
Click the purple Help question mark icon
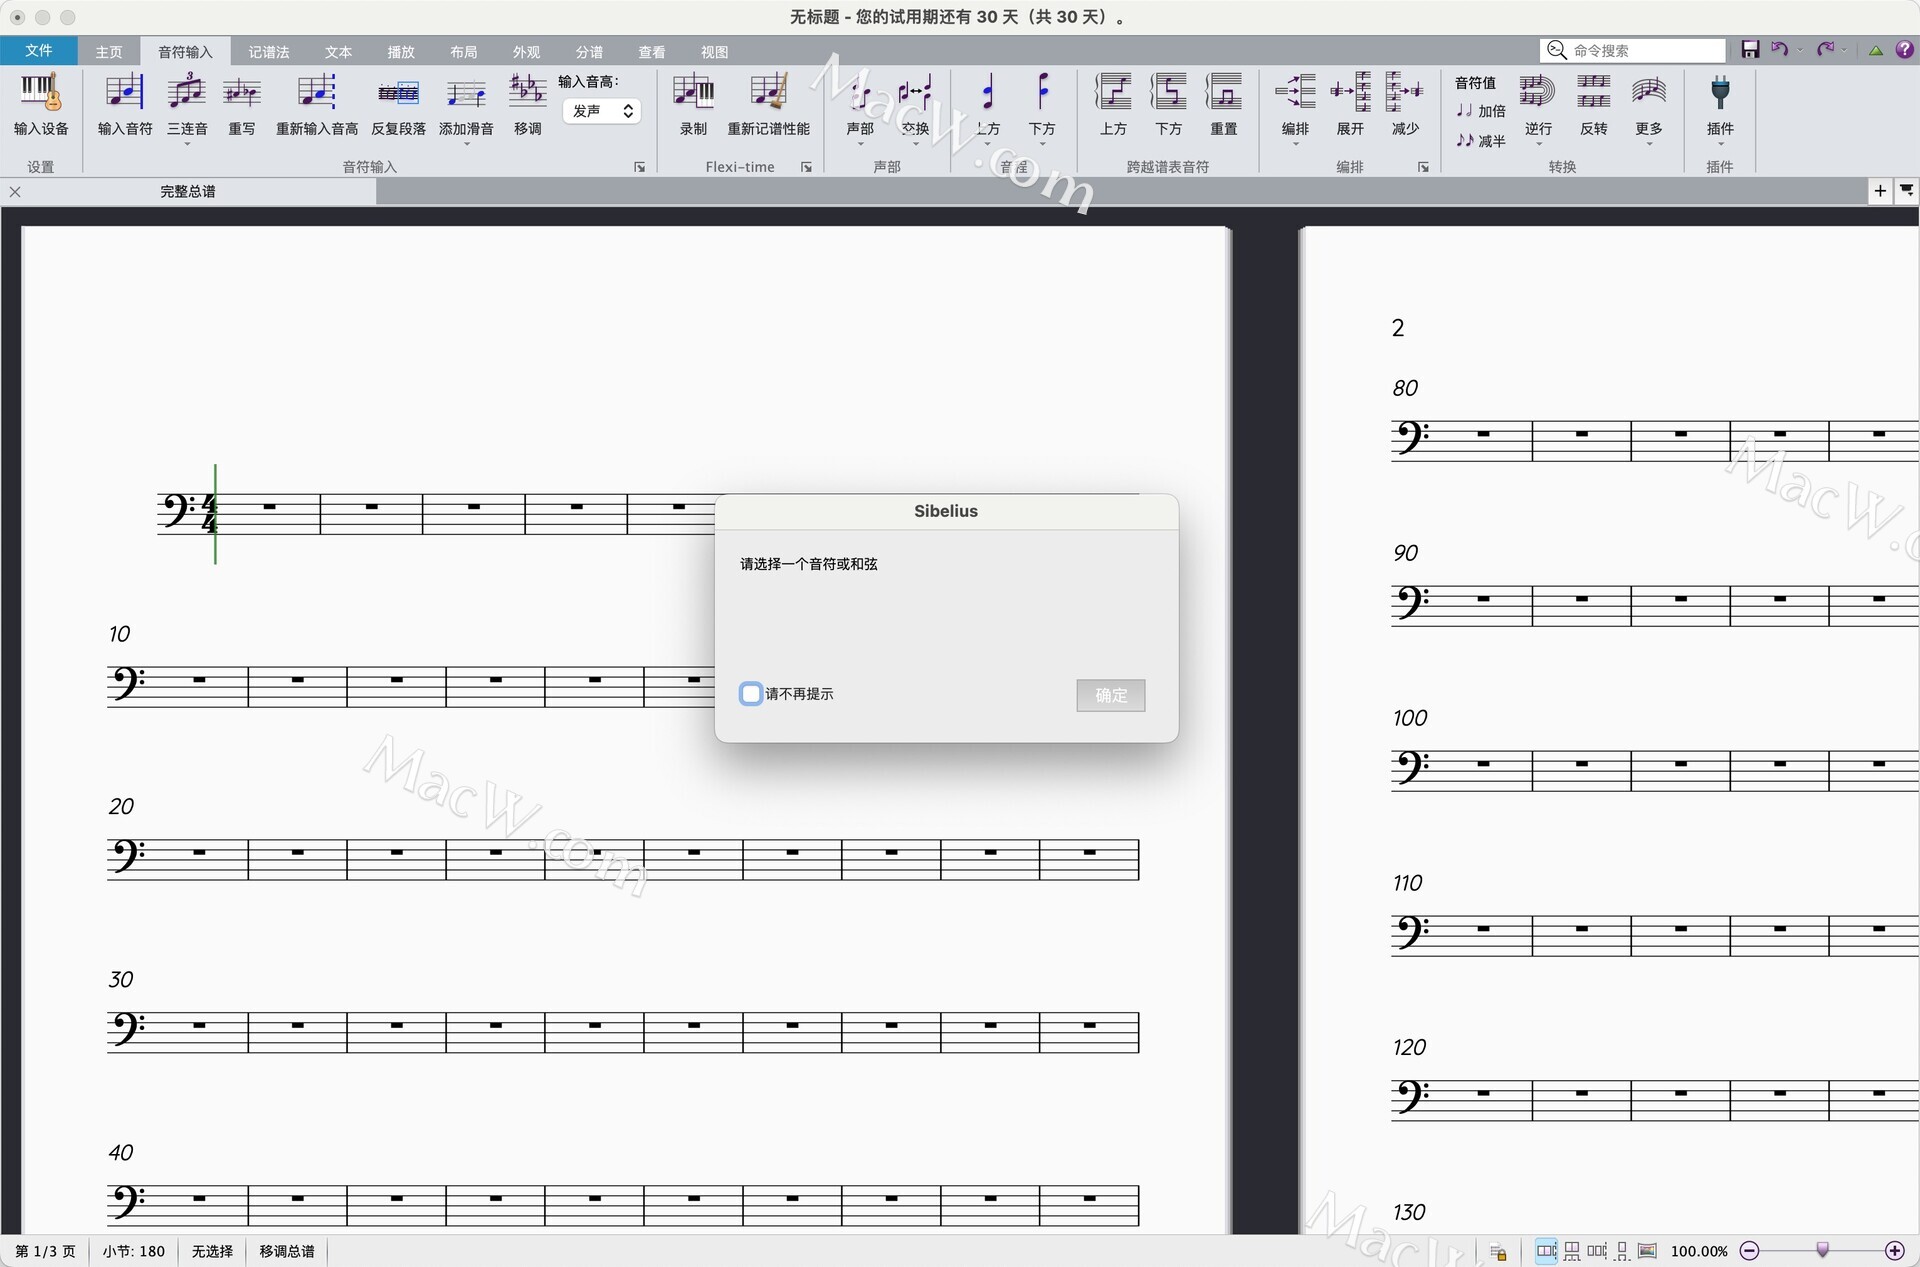1905,49
